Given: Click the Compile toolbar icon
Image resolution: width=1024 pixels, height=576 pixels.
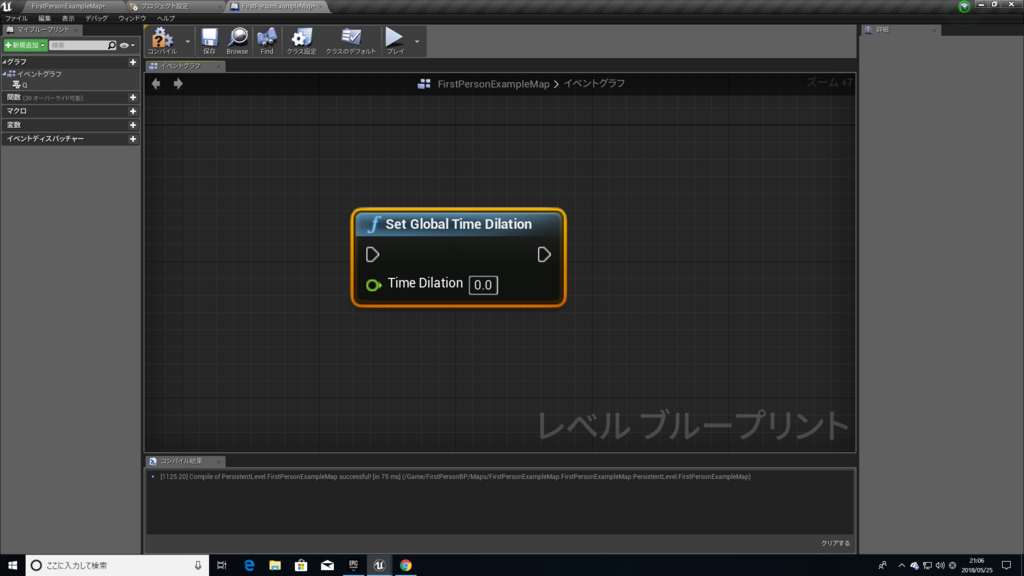Looking at the screenshot, I should point(162,40).
